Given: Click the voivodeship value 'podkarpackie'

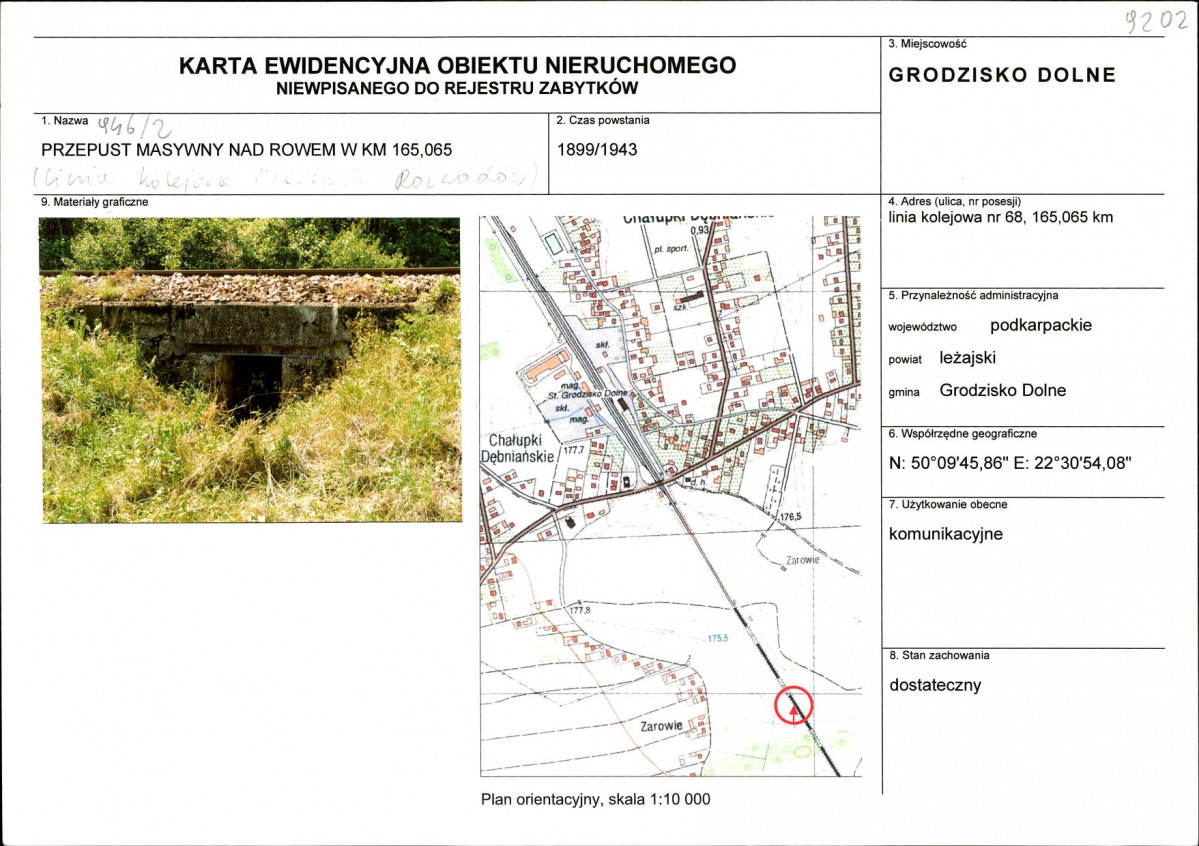Looking at the screenshot, I should click(x=1041, y=325).
